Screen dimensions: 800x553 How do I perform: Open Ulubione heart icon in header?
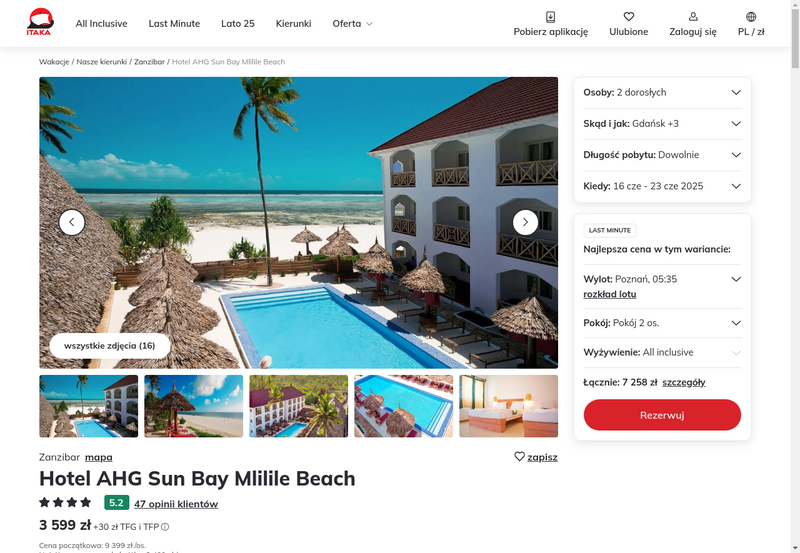click(629, 17)
